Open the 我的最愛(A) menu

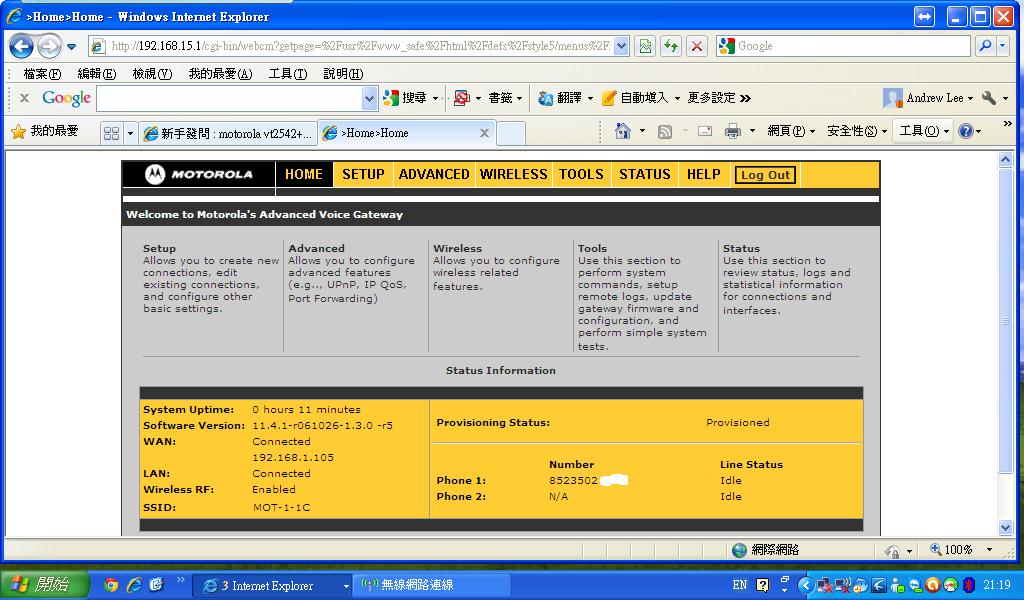pyautogui.click(x=220, y=74)
